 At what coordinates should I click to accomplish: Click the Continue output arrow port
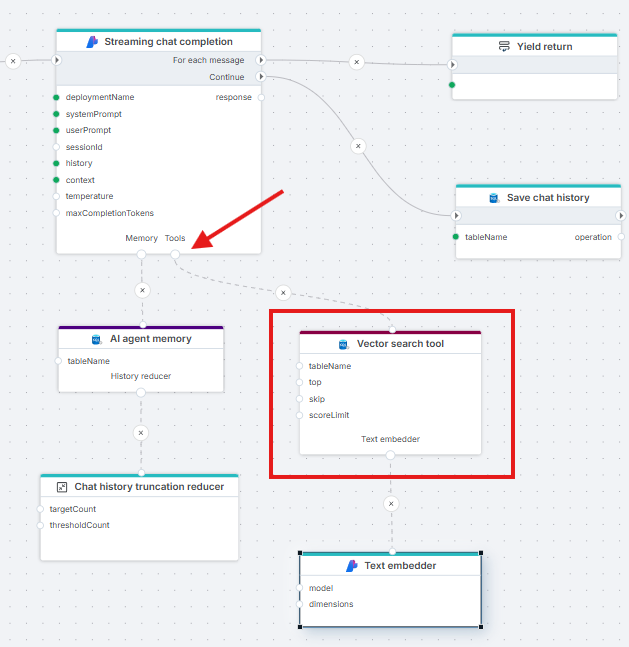coord(260,76)
